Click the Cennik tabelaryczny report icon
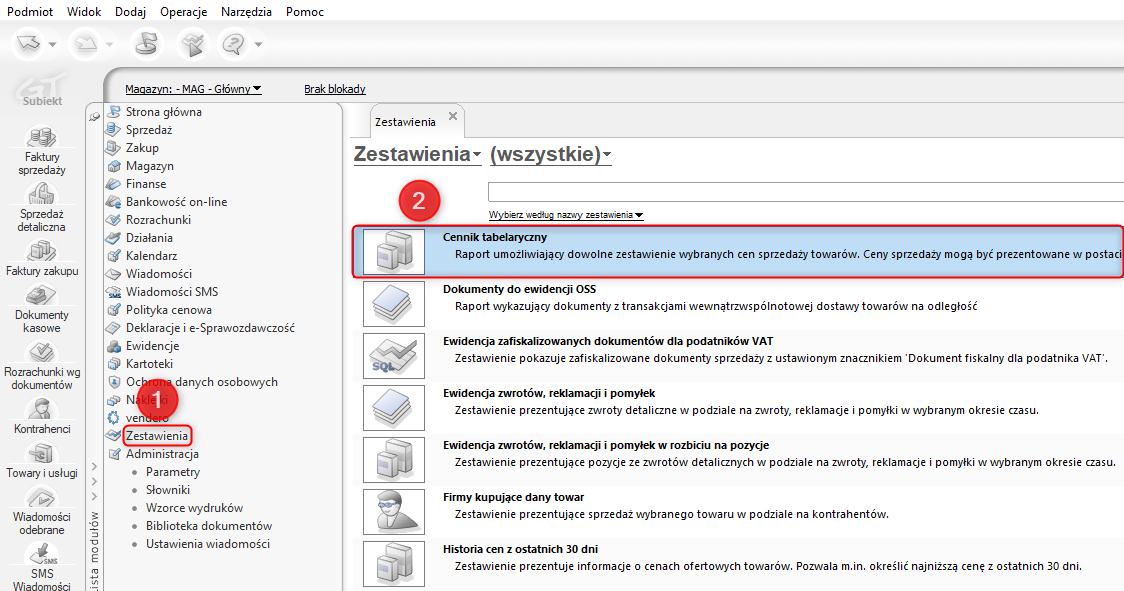 pos(394,252)
